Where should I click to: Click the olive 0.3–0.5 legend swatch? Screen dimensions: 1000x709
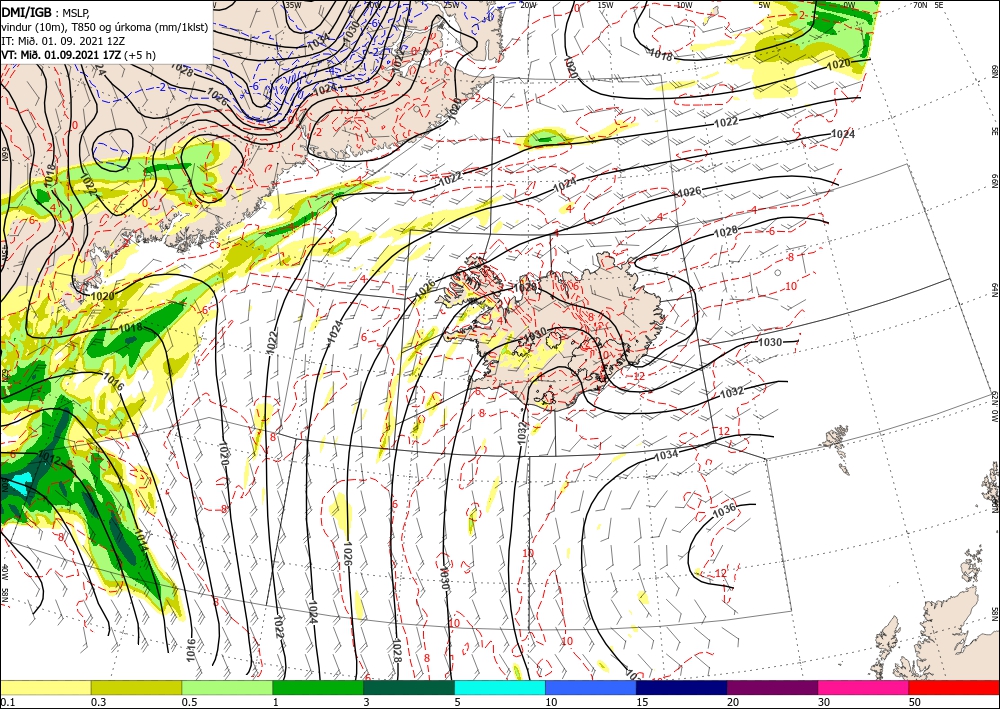[x=136, y=687]
